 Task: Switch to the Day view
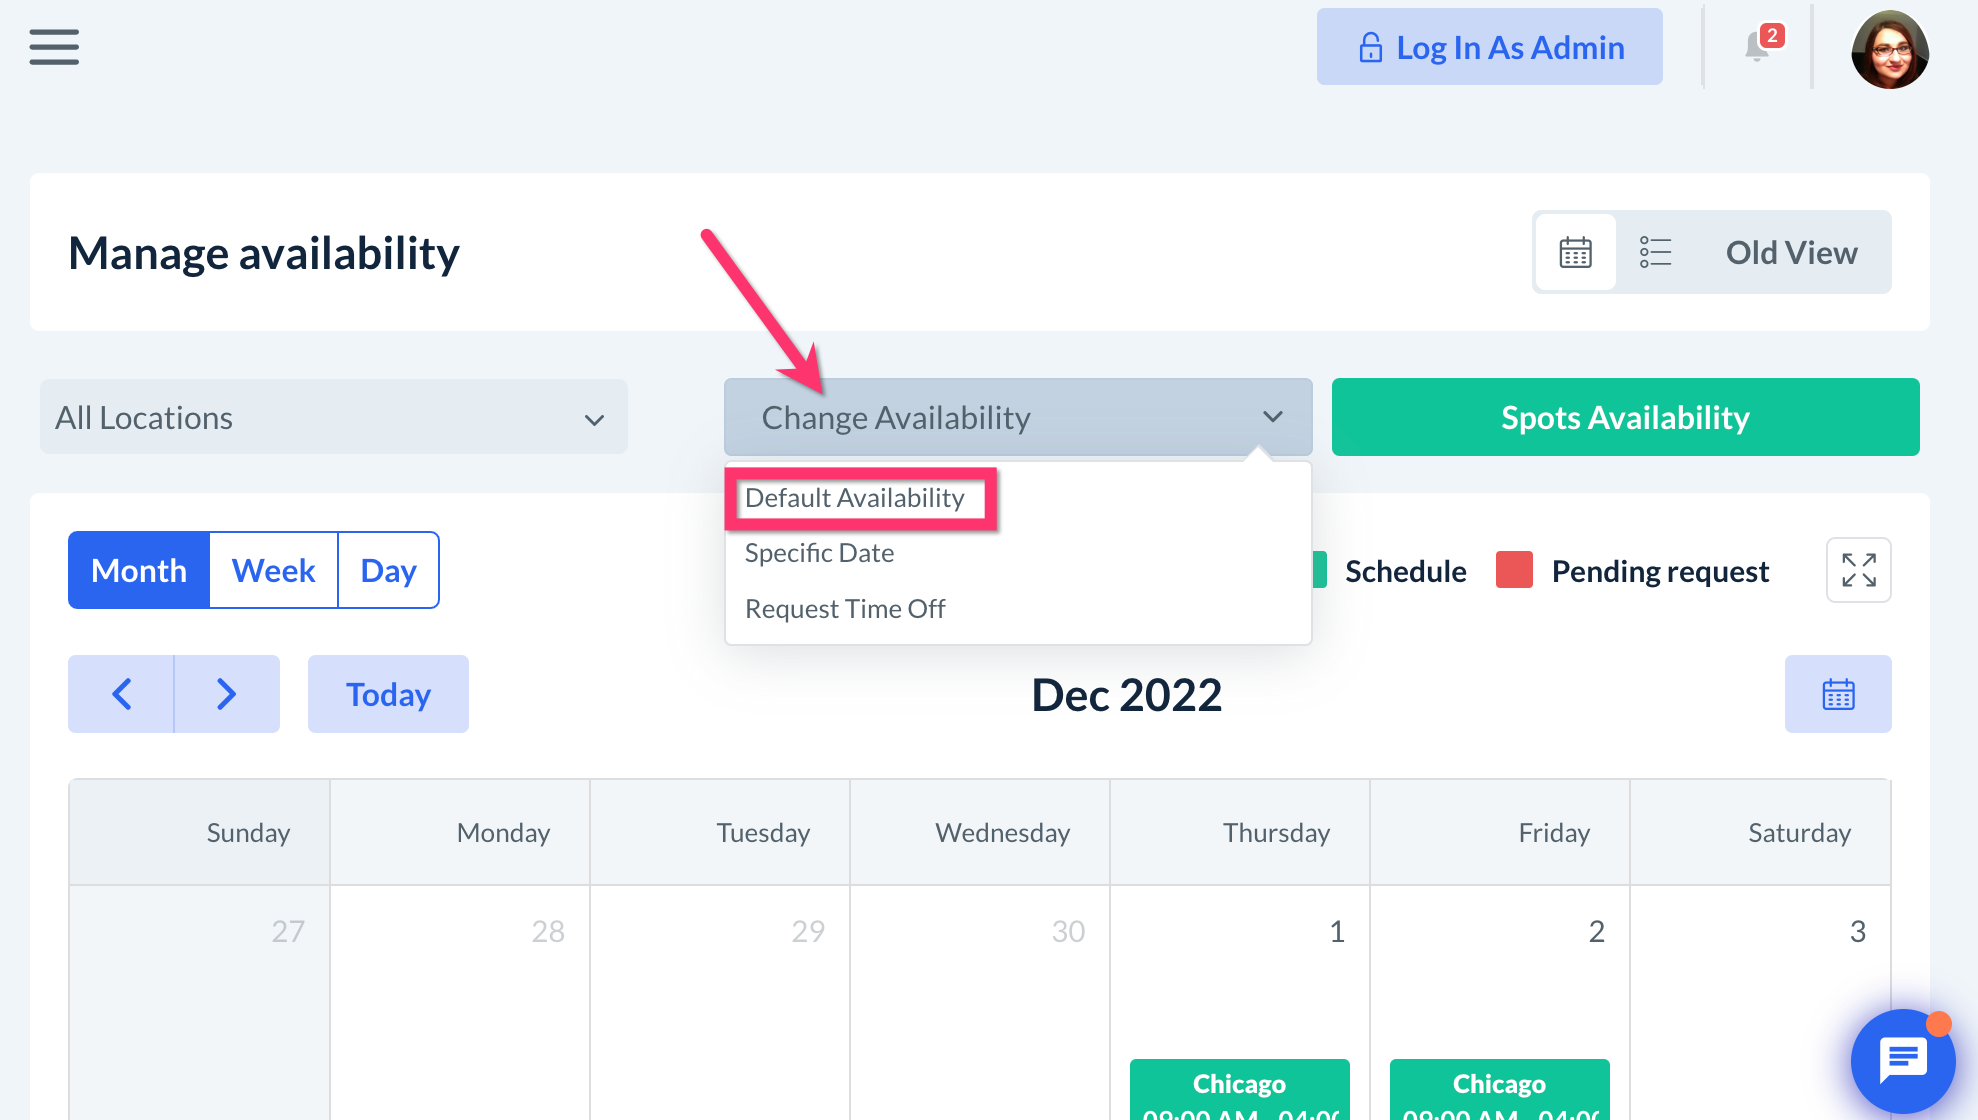tap(388, 570)
